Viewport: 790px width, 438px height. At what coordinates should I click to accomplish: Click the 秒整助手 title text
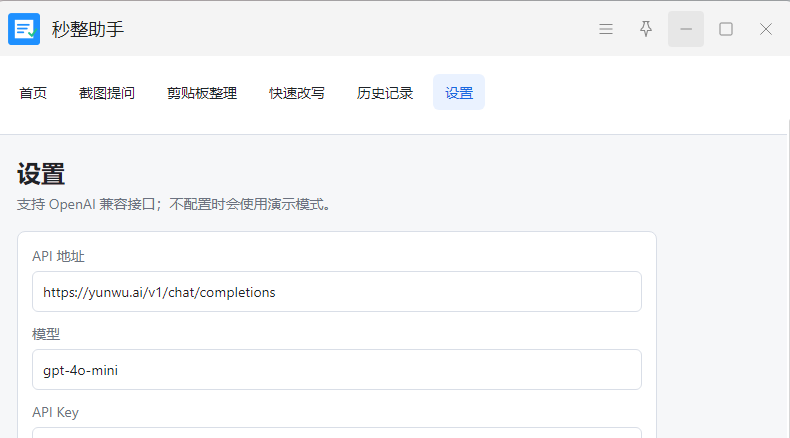[x=88, y=29]
